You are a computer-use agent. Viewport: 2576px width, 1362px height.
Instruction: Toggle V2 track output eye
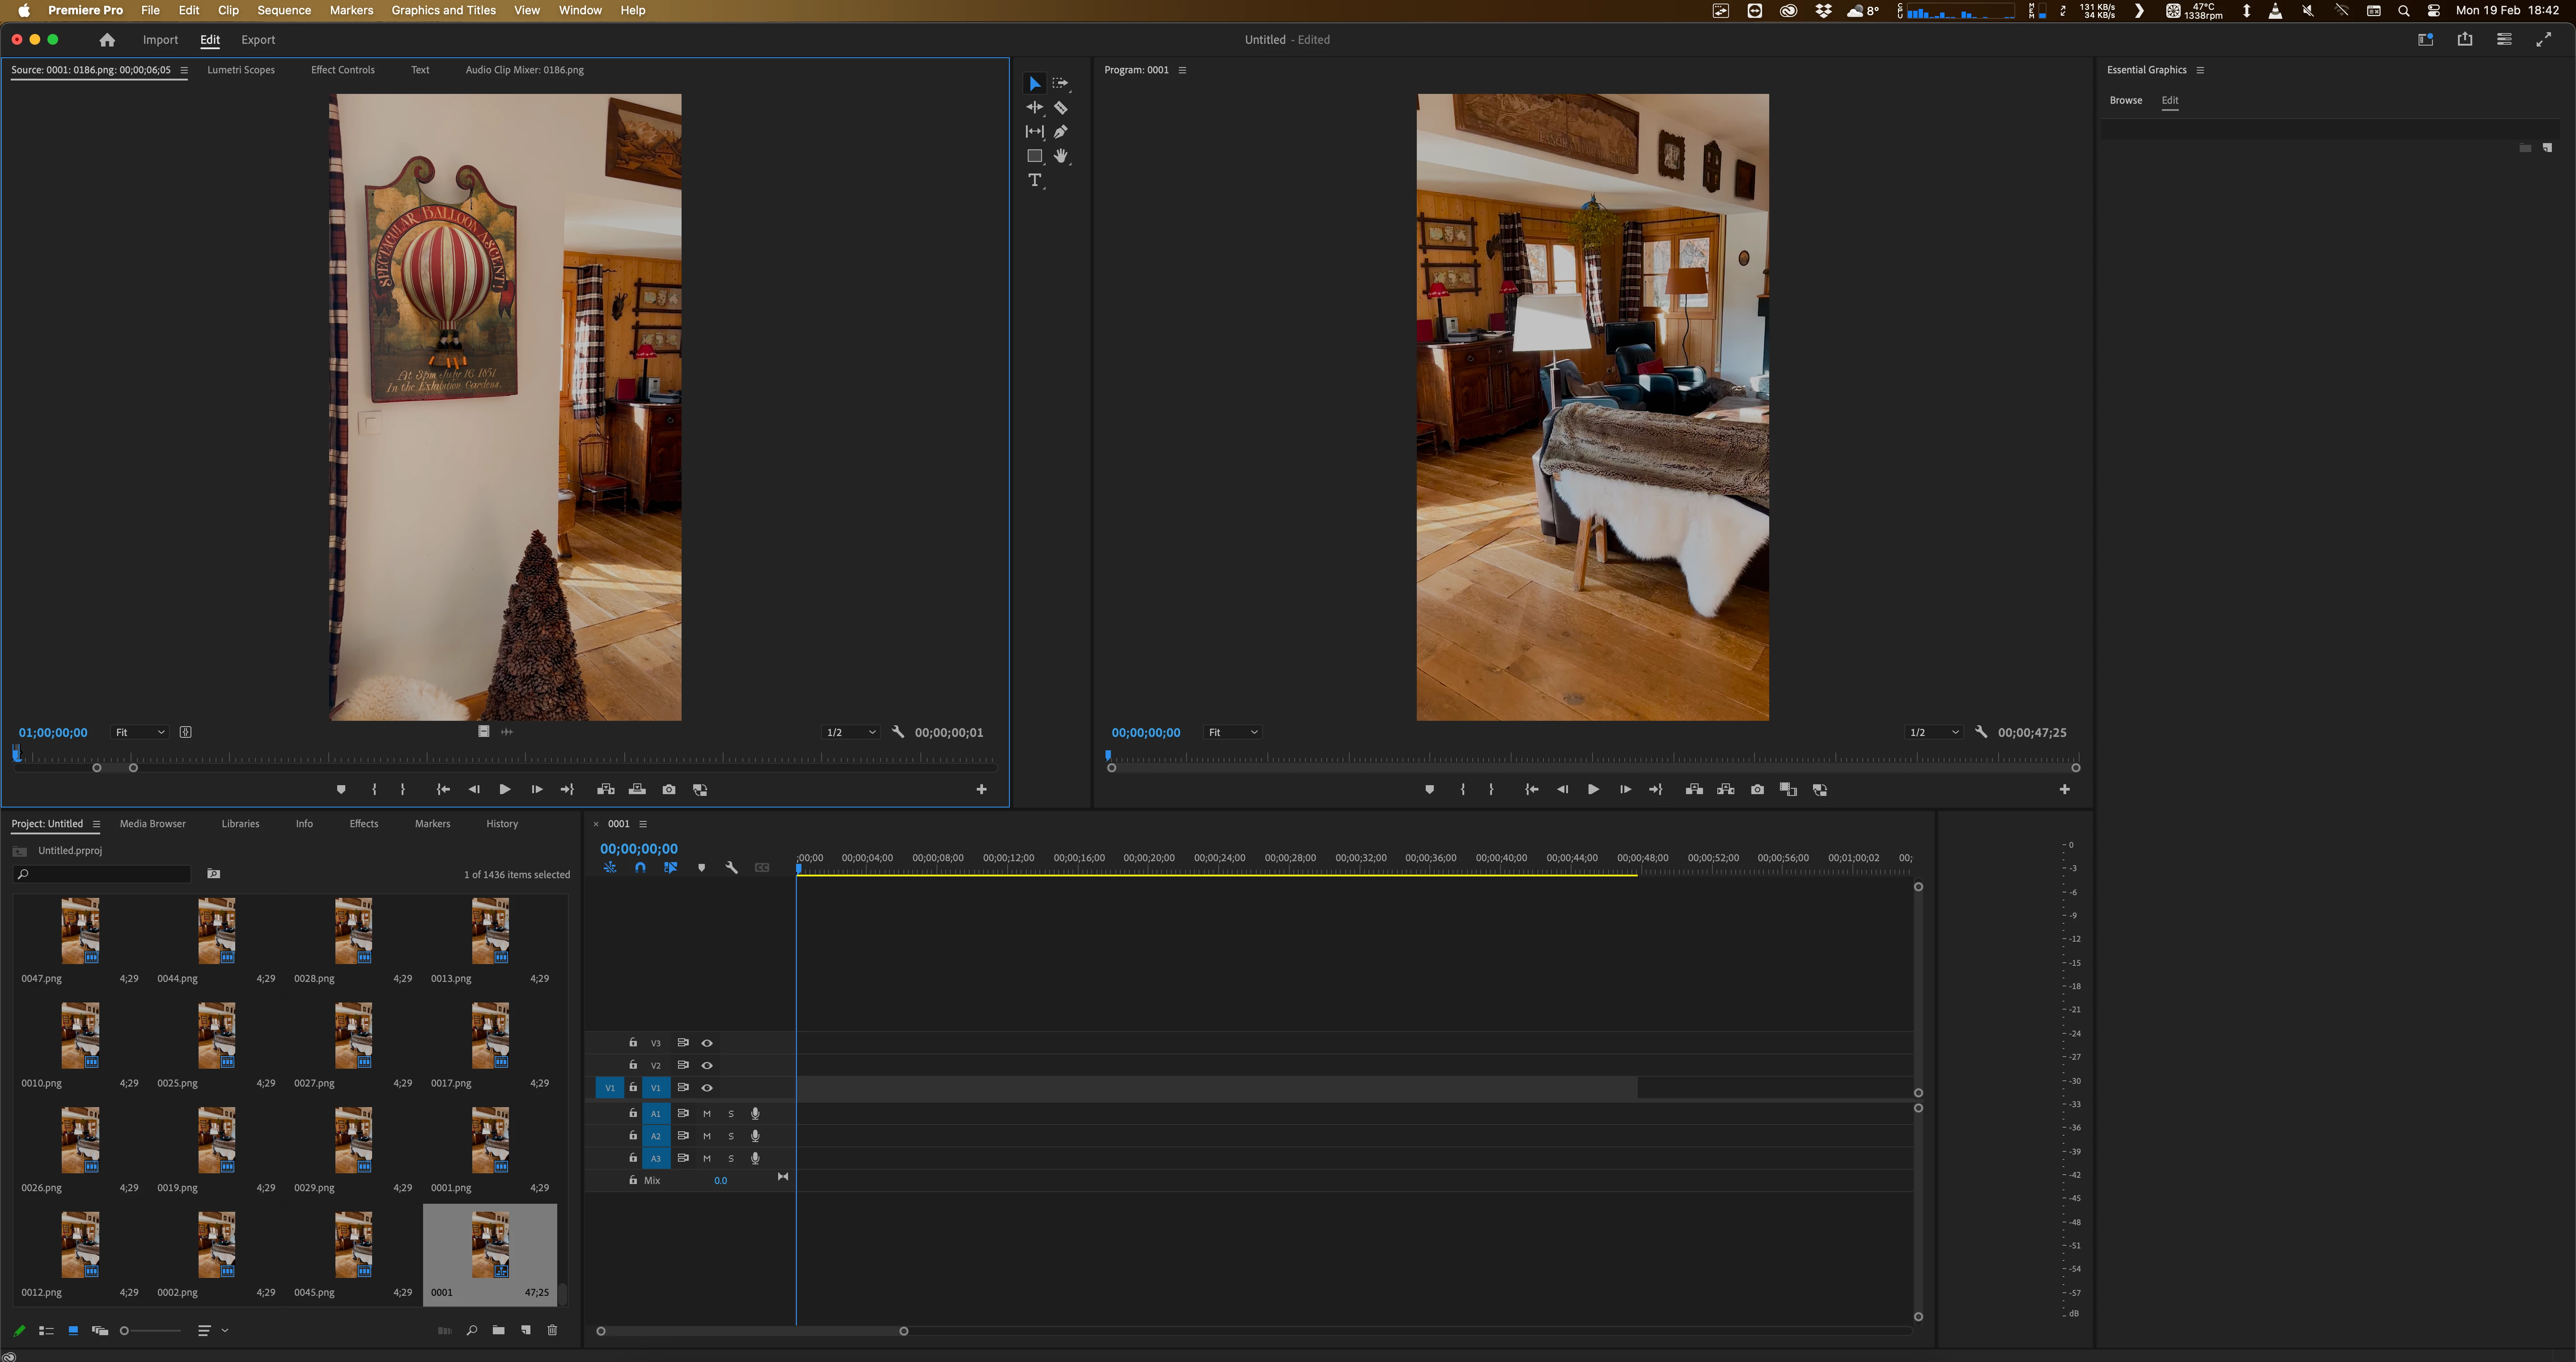pyautogui.click(x=707, y=1065)
